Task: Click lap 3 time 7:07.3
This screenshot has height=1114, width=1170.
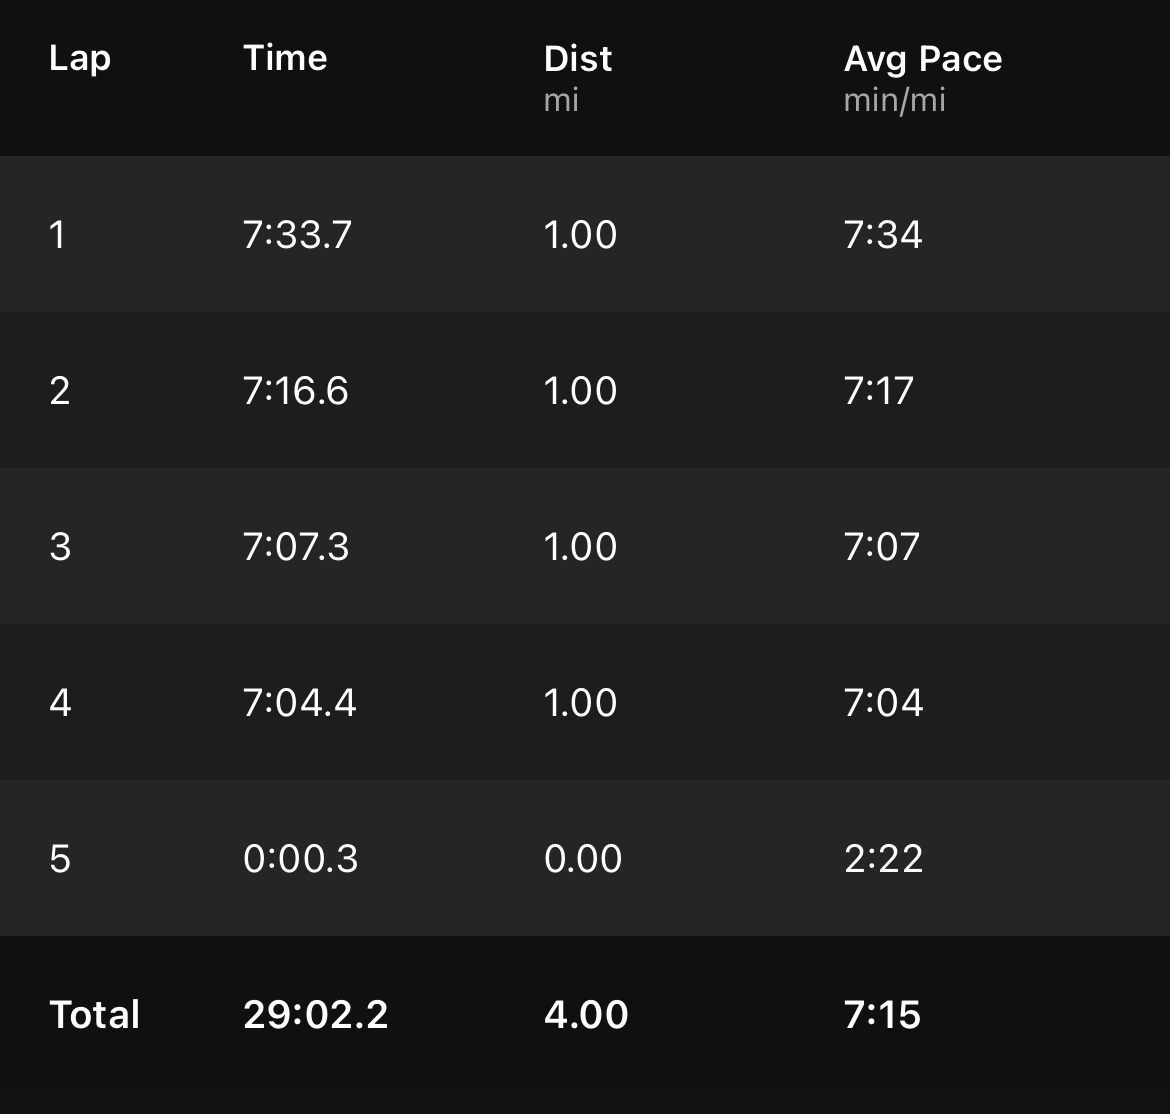Action: (296, 547)
